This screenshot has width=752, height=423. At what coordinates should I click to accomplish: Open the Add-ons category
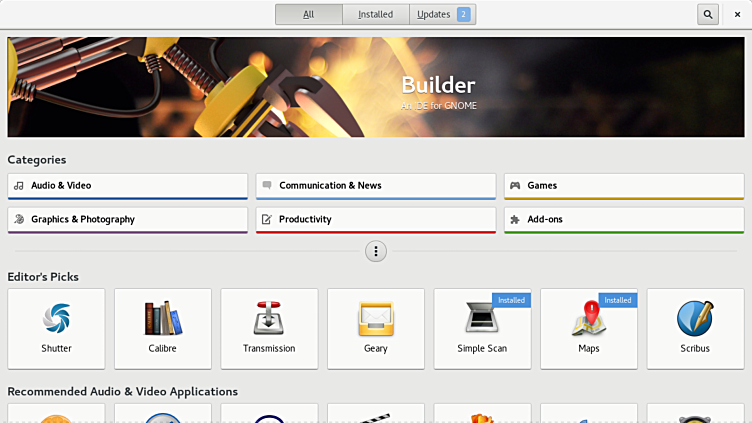tap(623, 220)
